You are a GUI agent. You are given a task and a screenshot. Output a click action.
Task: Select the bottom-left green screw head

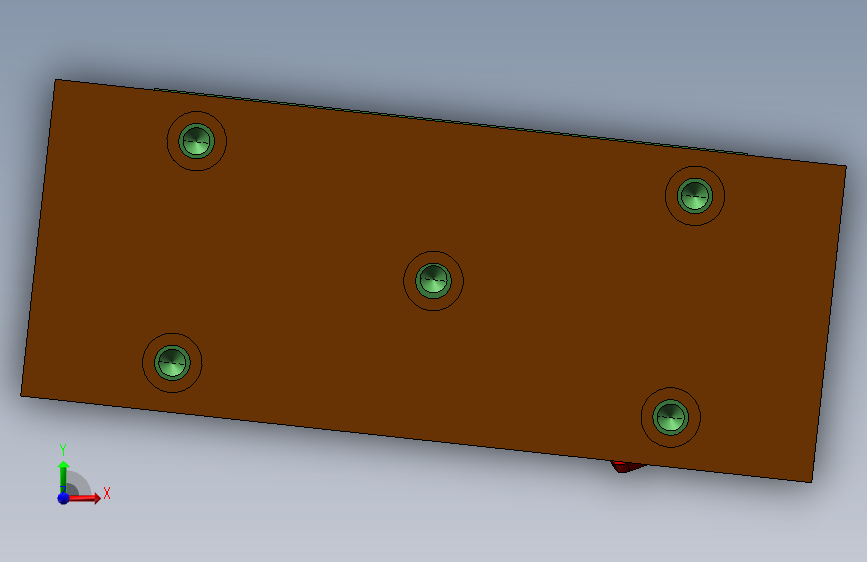(x=172, y=363)
